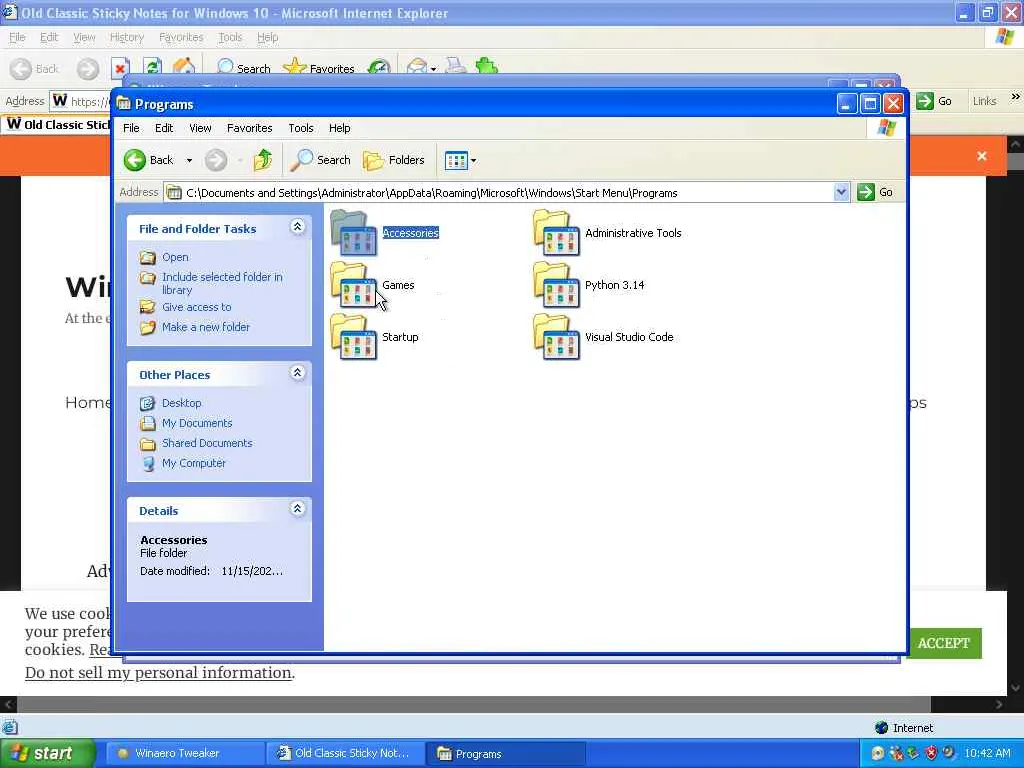Screen dimensions: 1024x768
Task: Click Include selected folder in library
Action: click(222, 283)
